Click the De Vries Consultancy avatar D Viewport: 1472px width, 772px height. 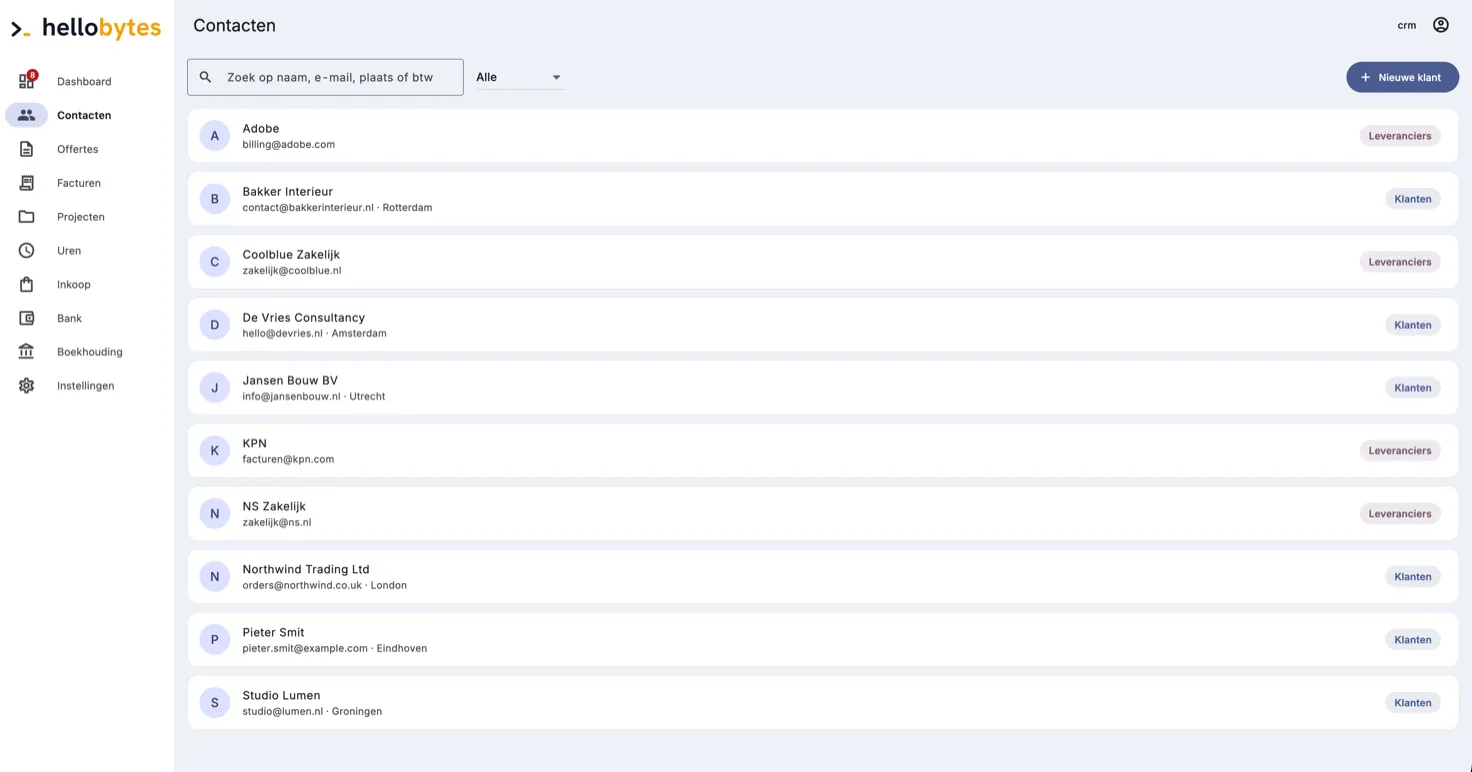tap(215, 325)
